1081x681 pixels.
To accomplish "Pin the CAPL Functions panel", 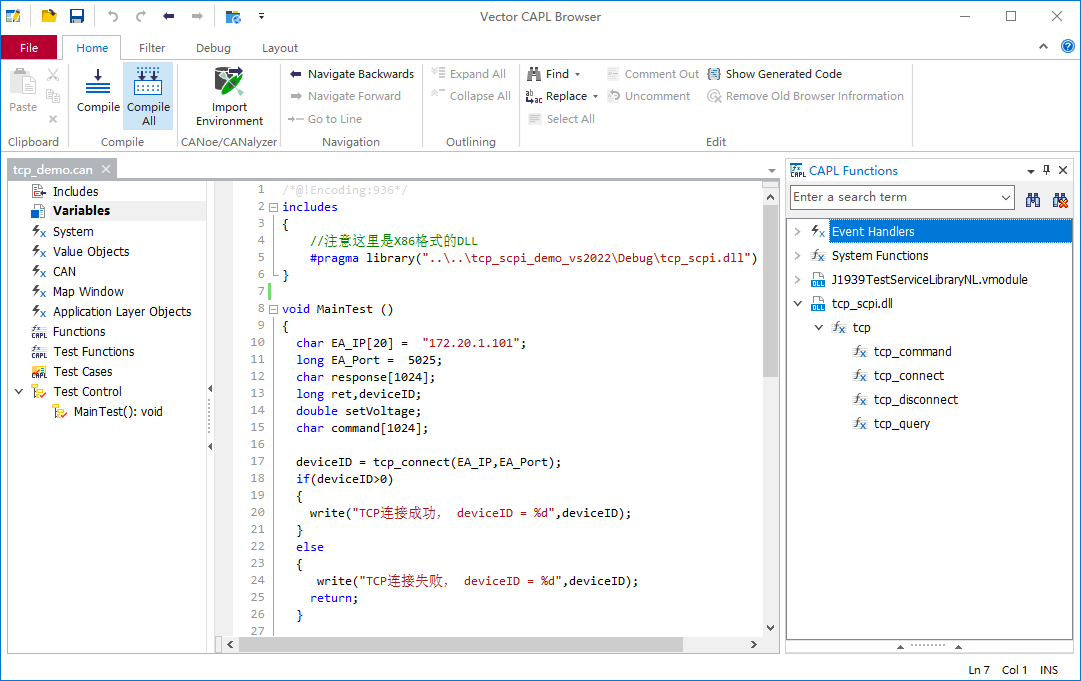I will (1047, 170).
